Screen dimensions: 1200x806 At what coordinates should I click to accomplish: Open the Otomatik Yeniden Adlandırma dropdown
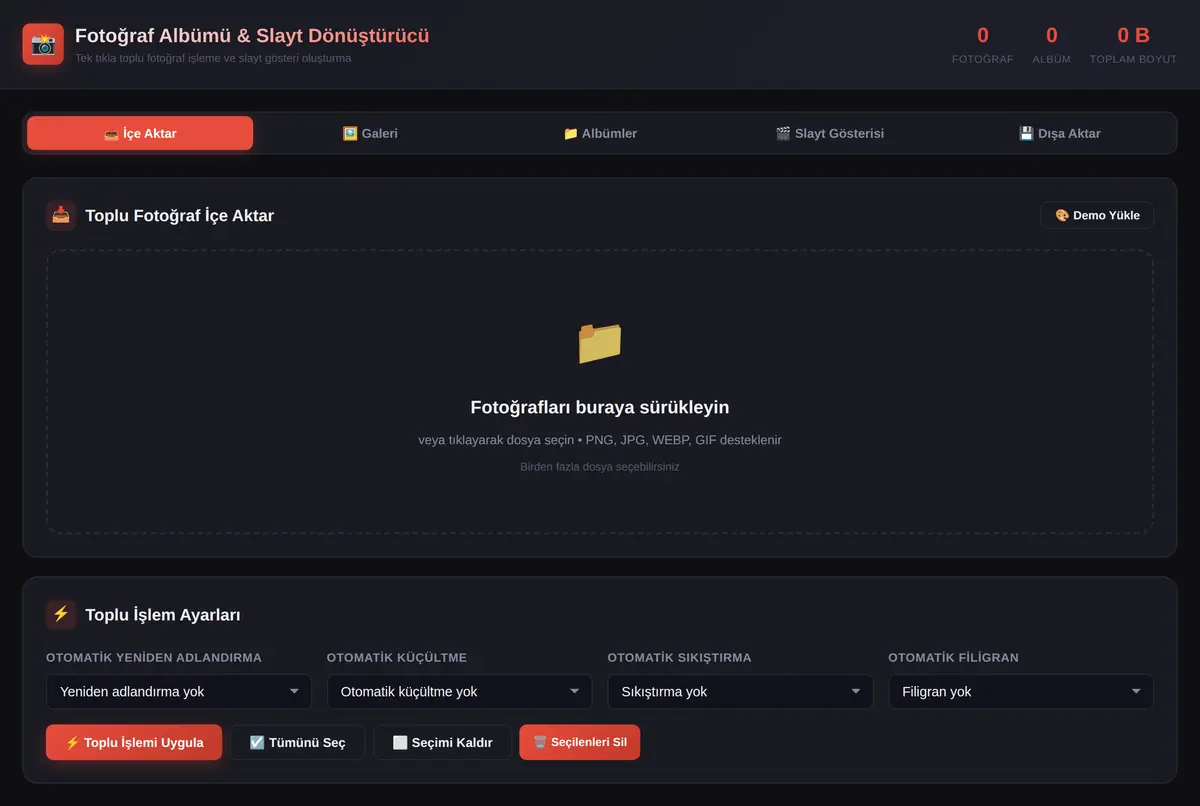click(179, 692)
